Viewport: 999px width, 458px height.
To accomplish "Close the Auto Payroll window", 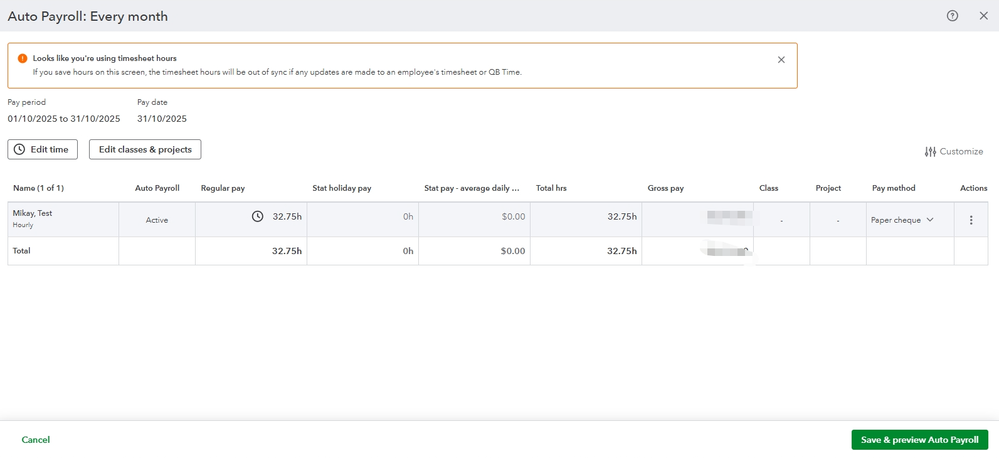I will click(x=983, y=16).
